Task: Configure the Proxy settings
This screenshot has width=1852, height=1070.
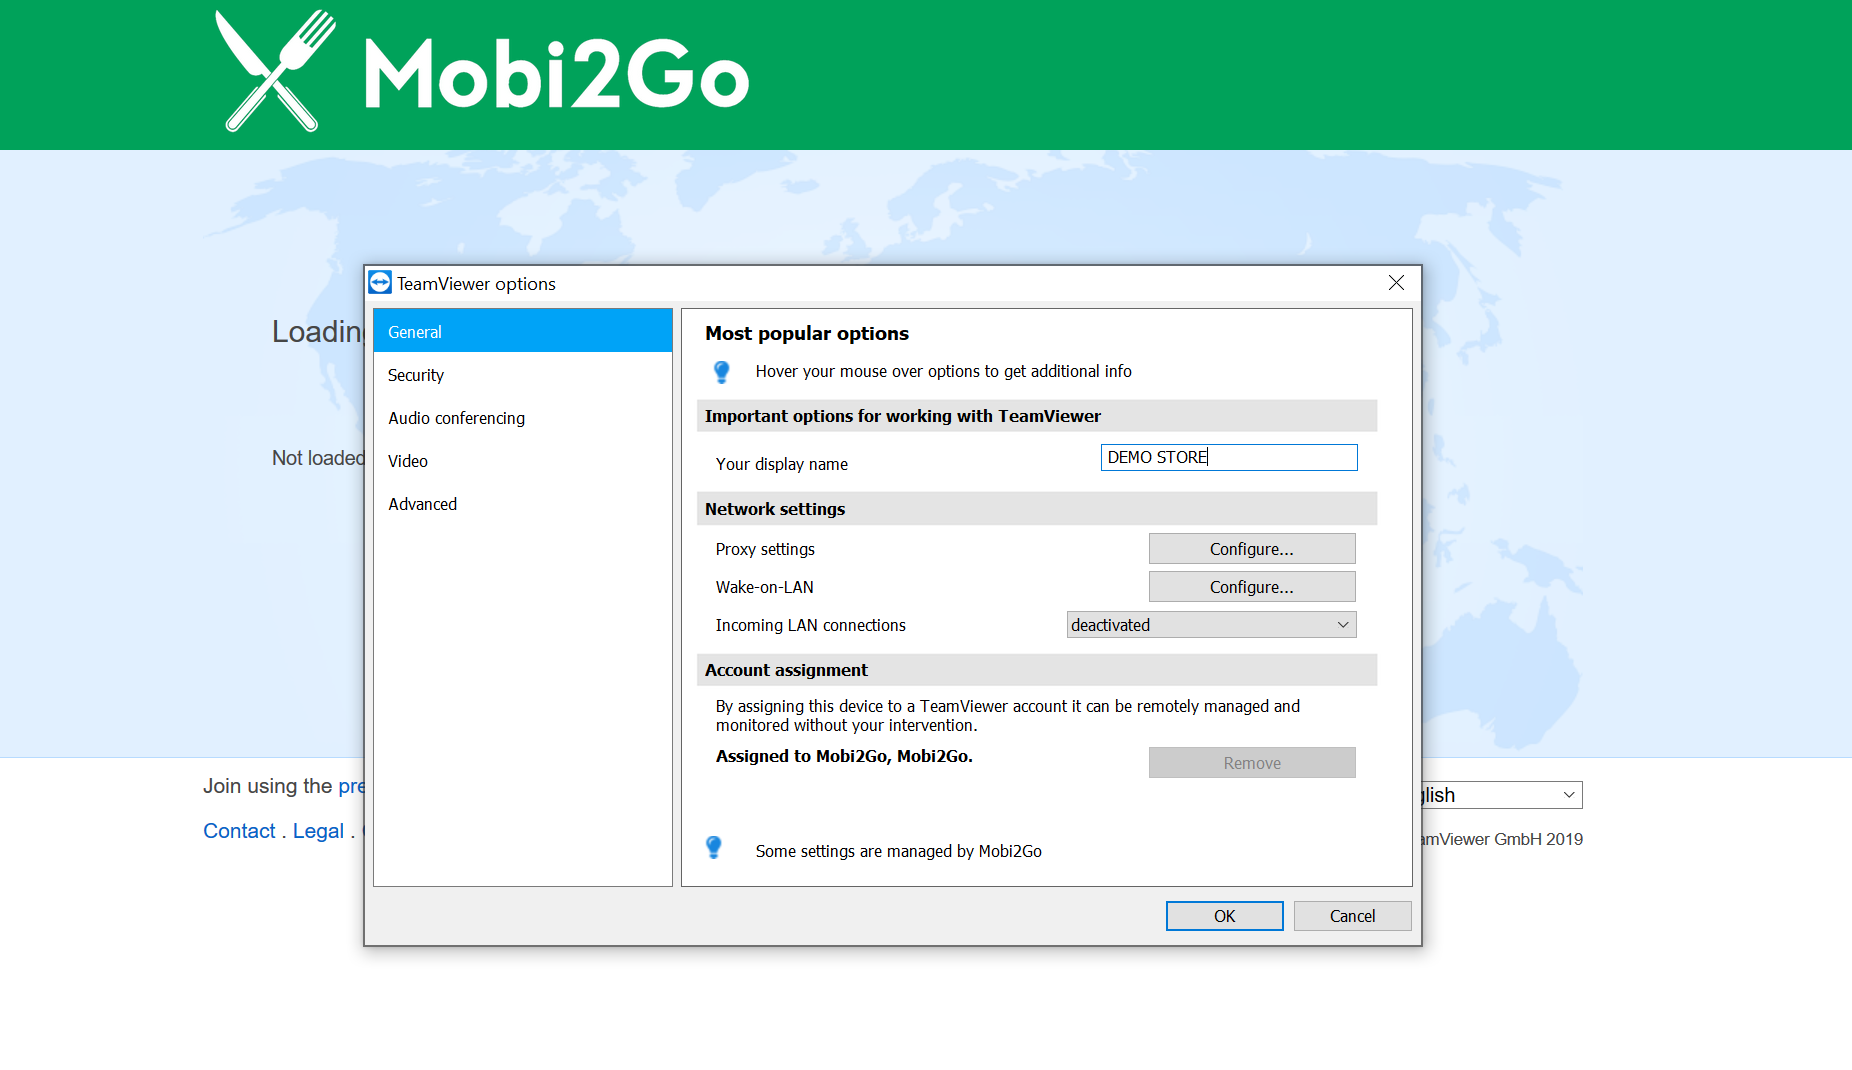Action: tap(1251, 549)
